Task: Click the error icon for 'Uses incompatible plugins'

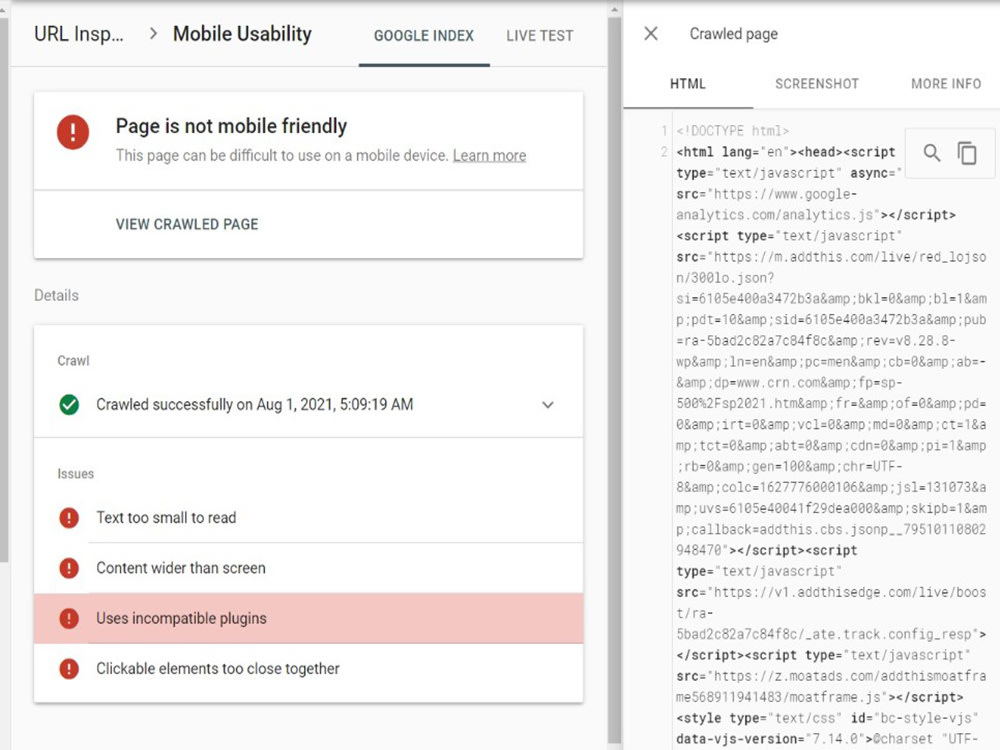Action: coord(69,619)
